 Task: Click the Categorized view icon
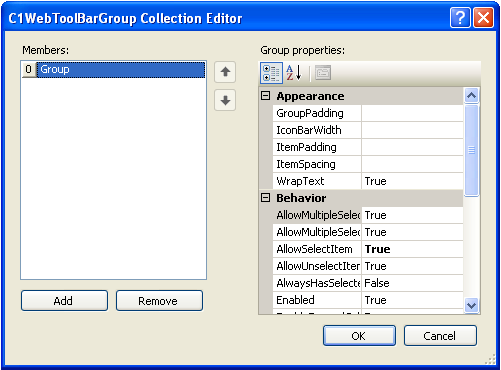(x=271, y=73)
